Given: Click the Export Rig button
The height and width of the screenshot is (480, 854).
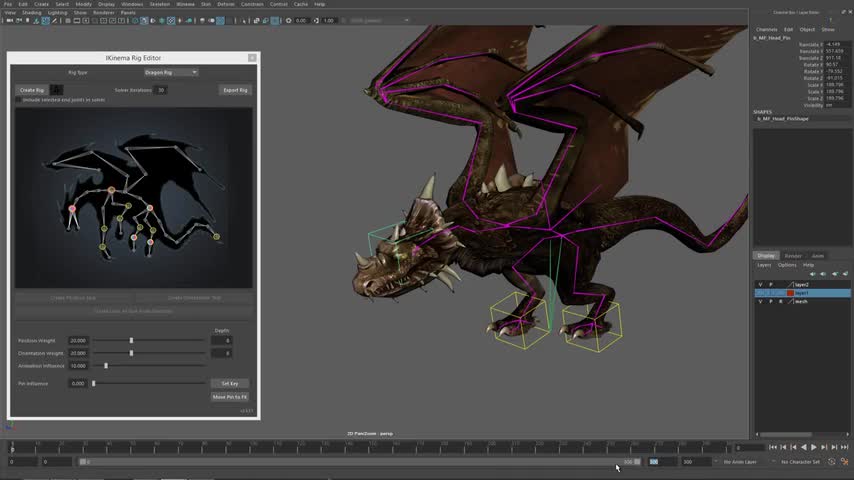Looking at the screenshot, I should (235, 90).
